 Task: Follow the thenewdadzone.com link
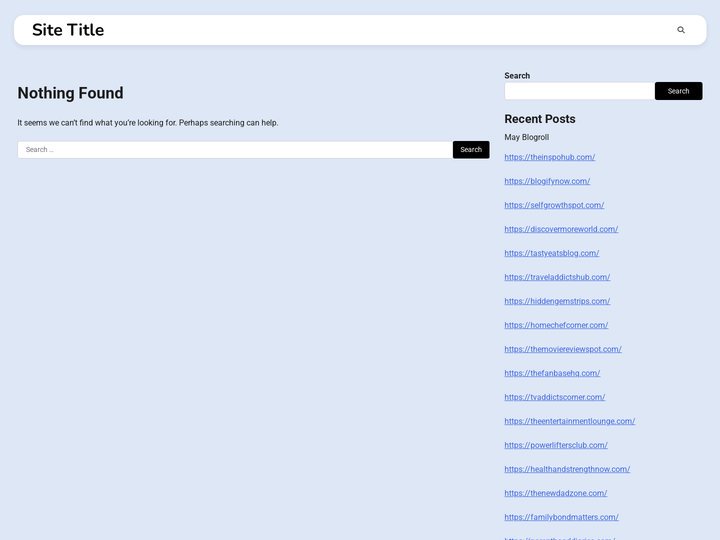pyautogui.click(x=556, y=493)
